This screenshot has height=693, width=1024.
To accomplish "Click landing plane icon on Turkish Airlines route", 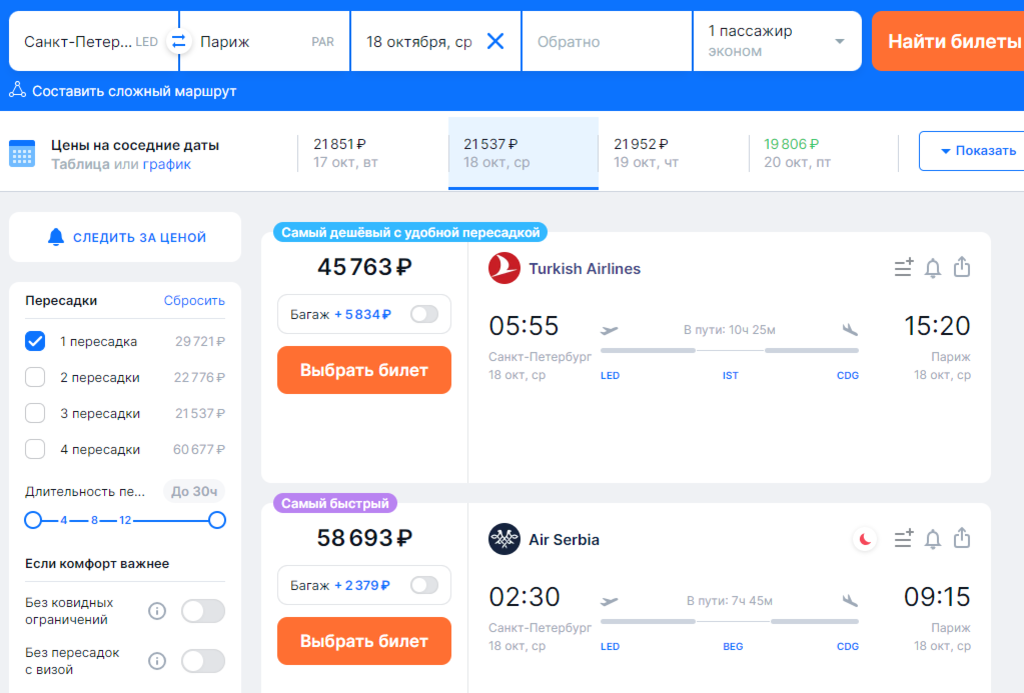I will point(850,329).
